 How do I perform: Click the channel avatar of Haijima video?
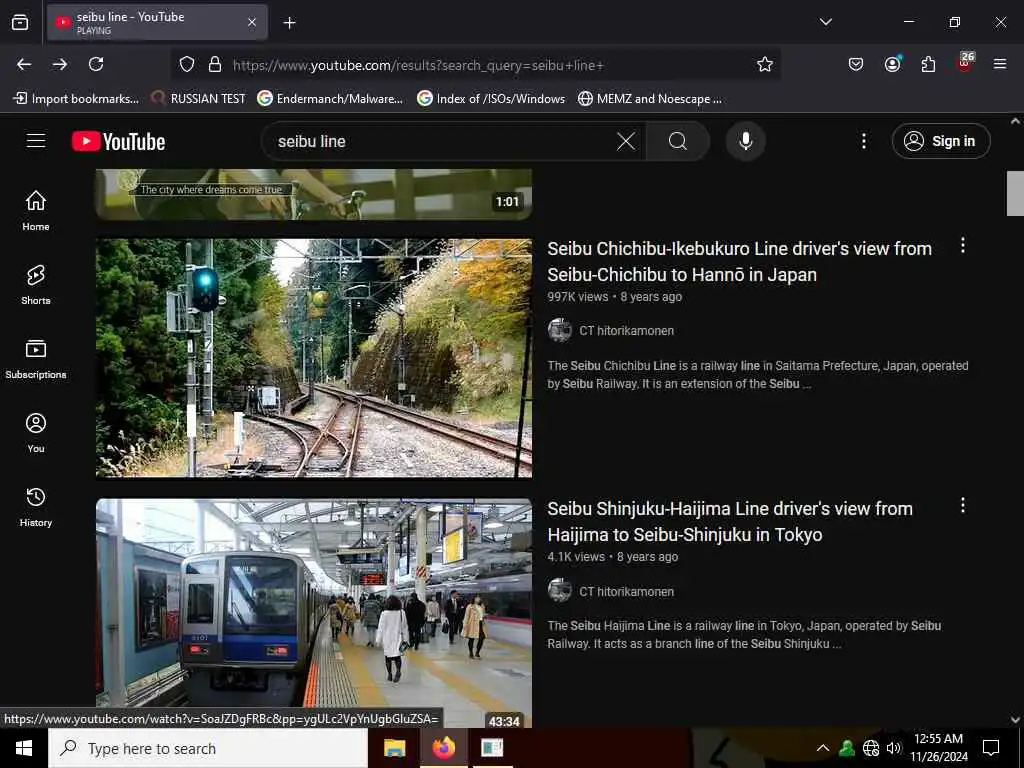[x=560, y=591]
